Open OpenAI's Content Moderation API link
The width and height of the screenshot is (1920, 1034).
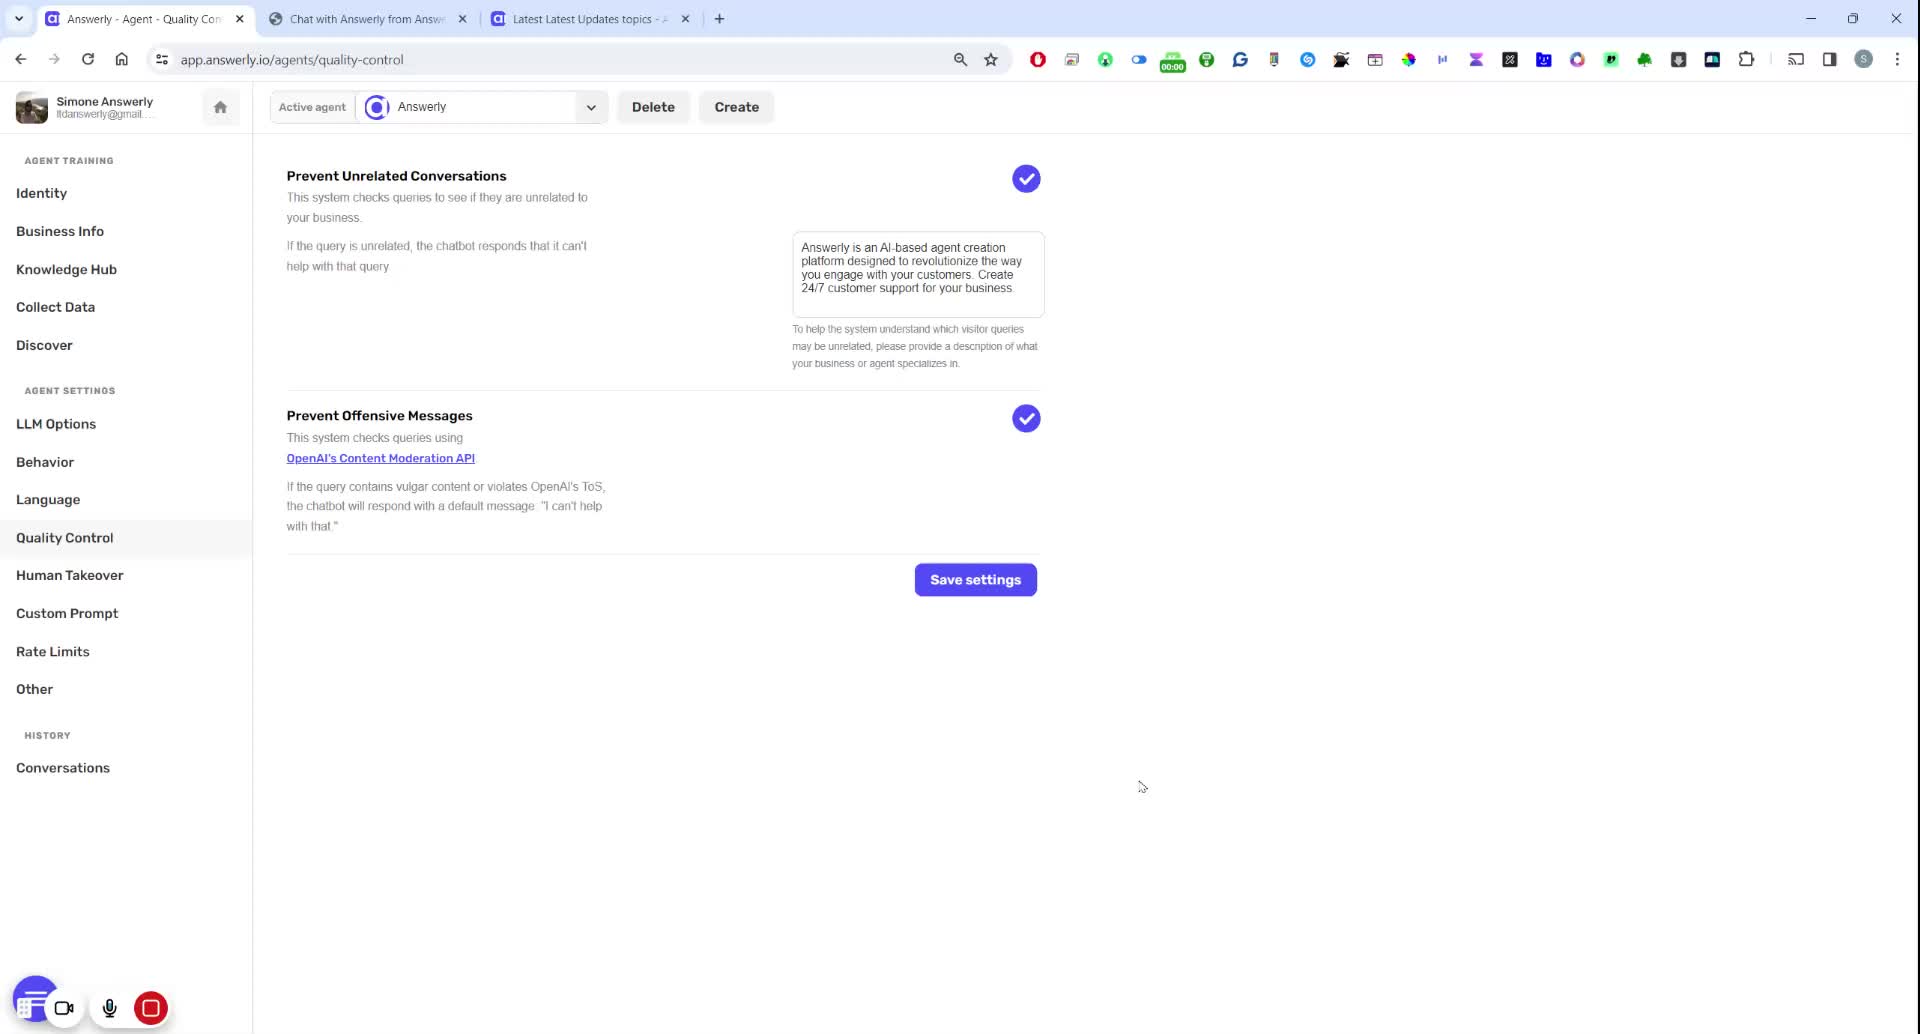tap(380, 458)
